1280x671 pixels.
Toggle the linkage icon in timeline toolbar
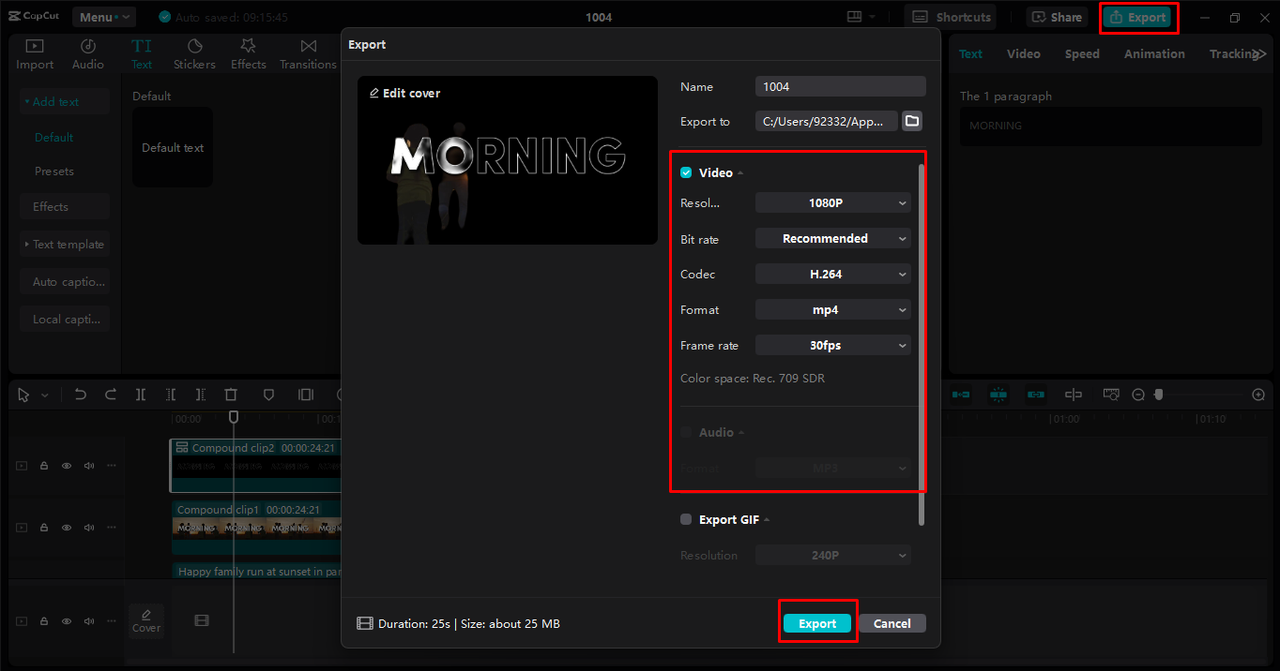point(1036,395)
